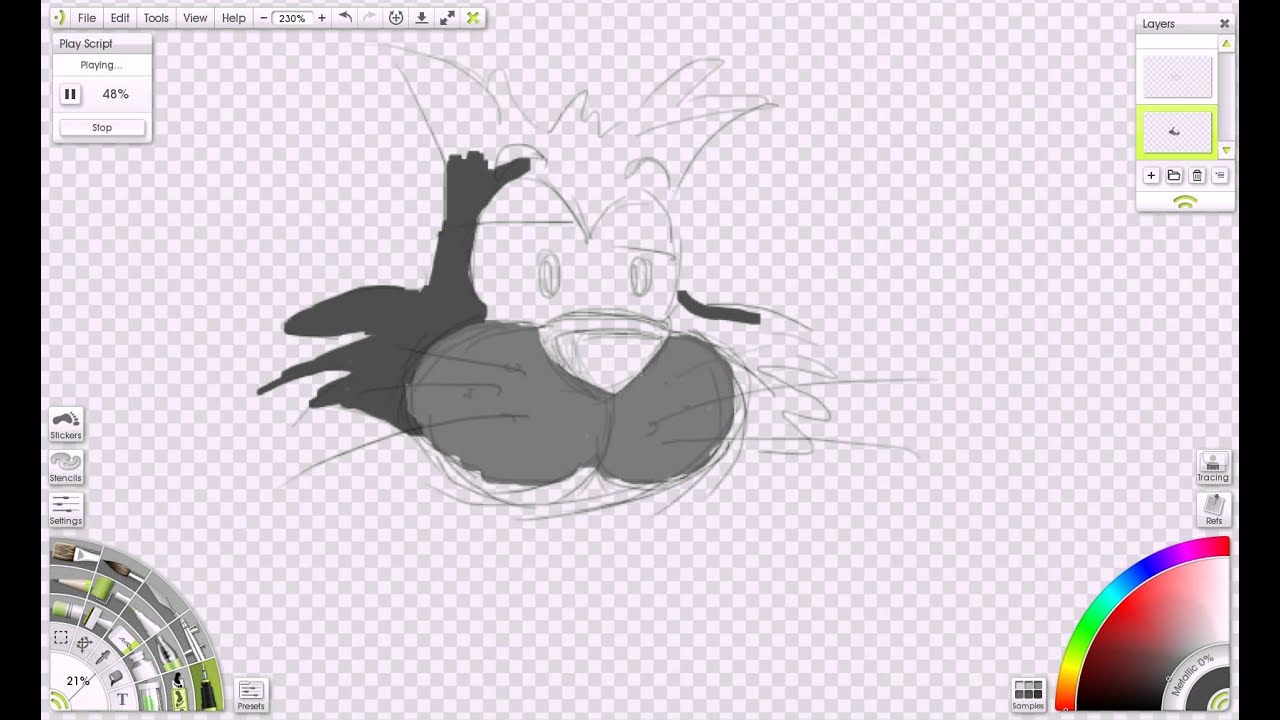Click Layers panel up arrow
This screenshot has width=1280, height=720.
[1226, 44]
